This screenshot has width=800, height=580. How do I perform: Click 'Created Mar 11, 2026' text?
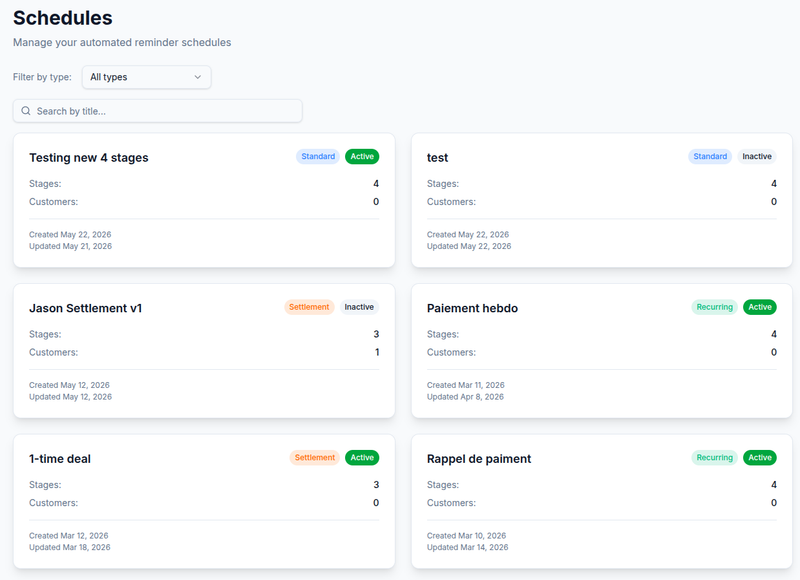[x=466, y=385]
